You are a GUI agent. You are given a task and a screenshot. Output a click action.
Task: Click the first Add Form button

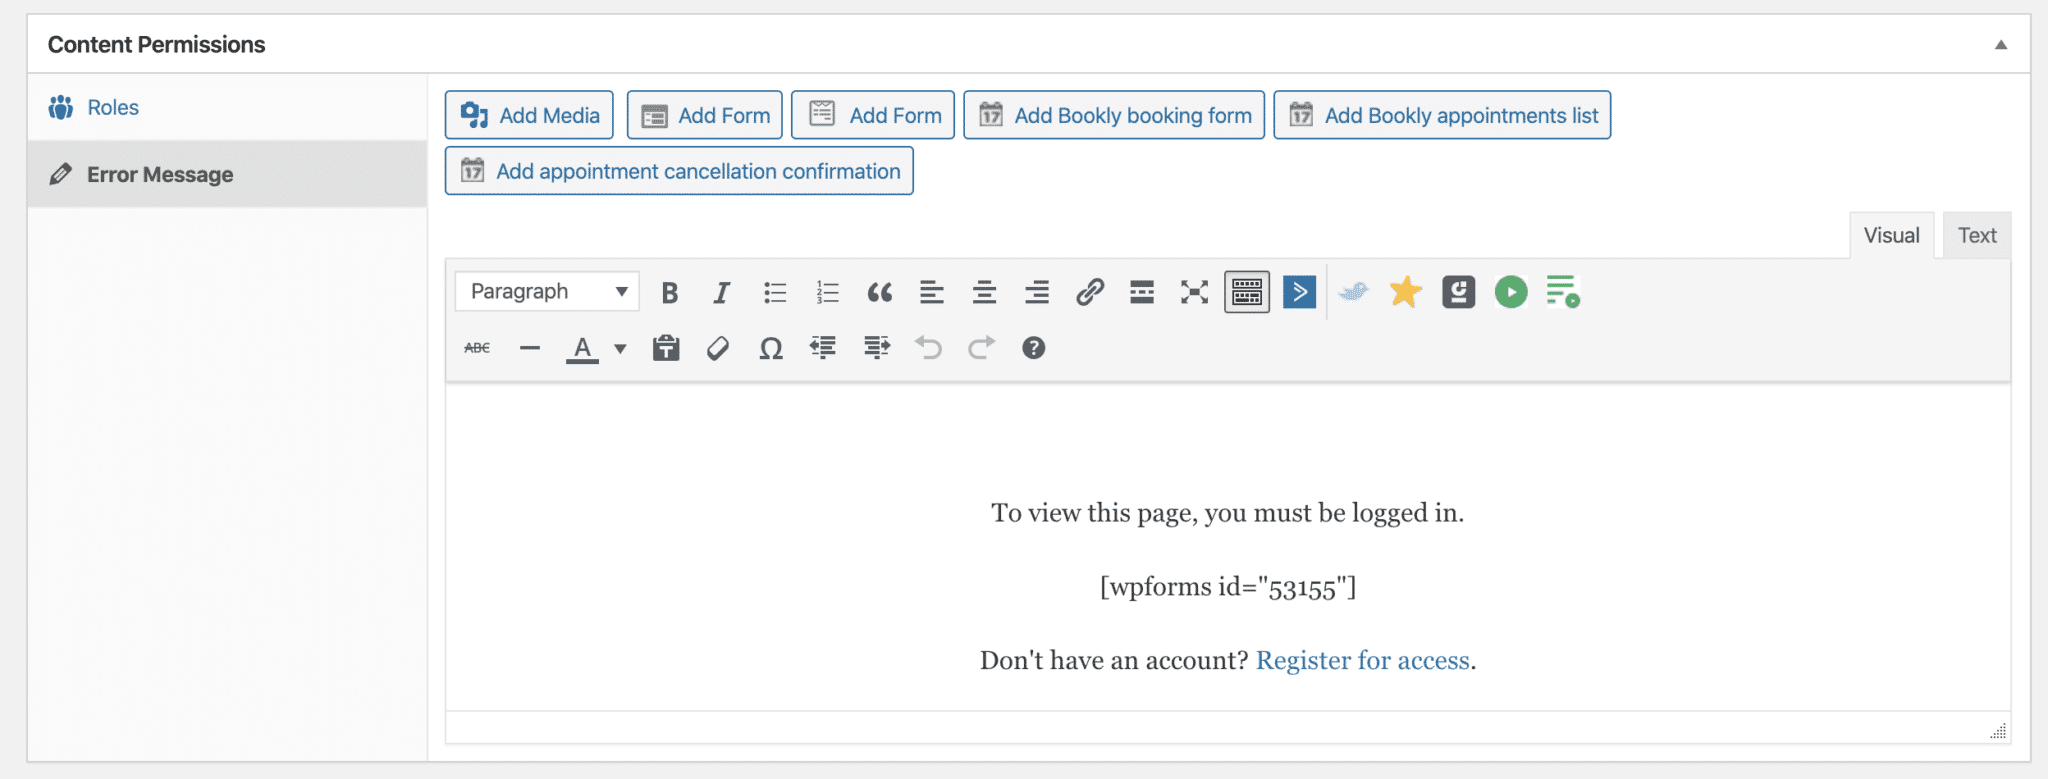coord(705,115)
